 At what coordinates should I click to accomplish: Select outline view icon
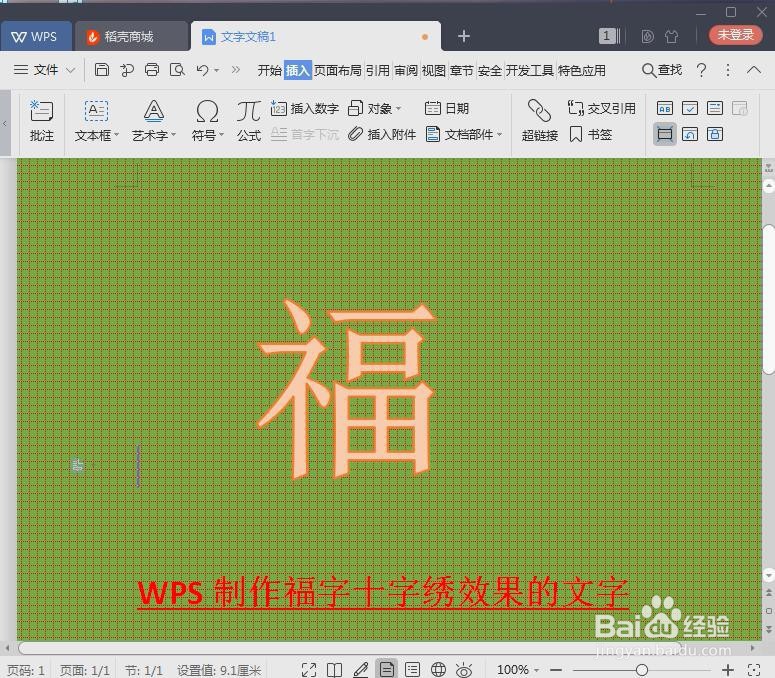click(412, 670)
